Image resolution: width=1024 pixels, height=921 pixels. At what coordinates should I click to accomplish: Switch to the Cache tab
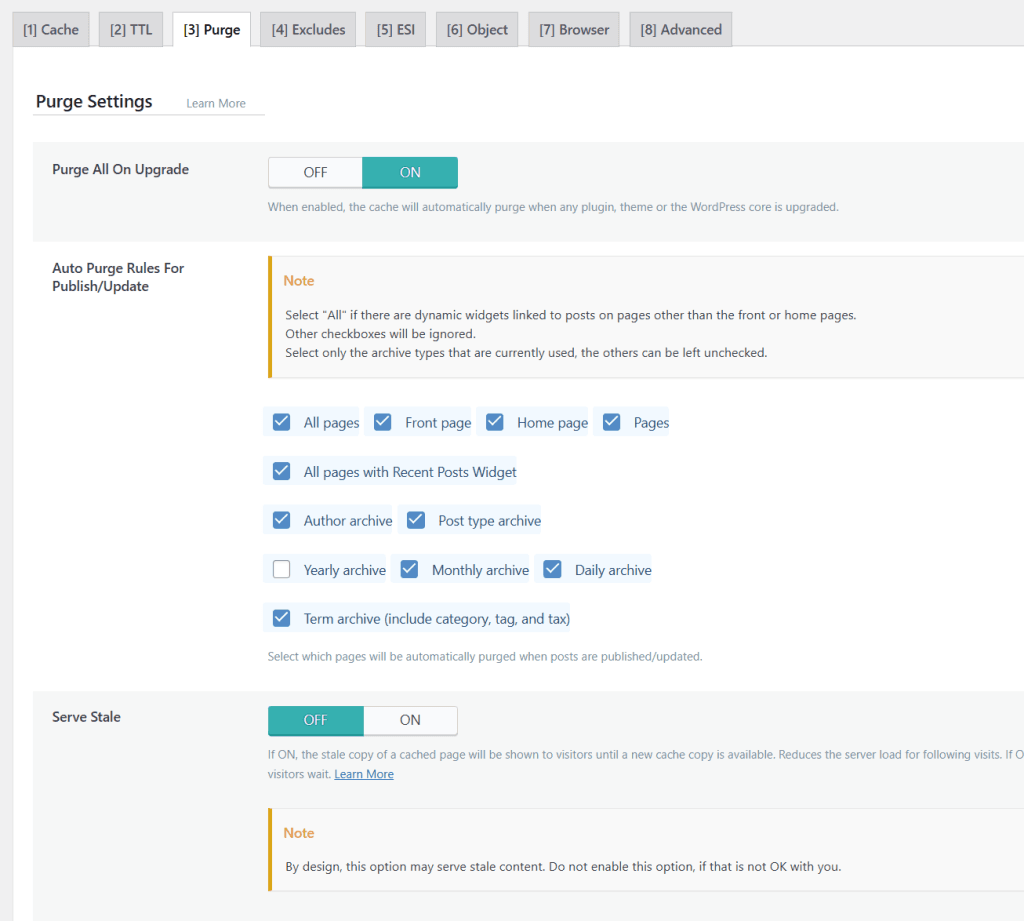[x=50, y=29]
